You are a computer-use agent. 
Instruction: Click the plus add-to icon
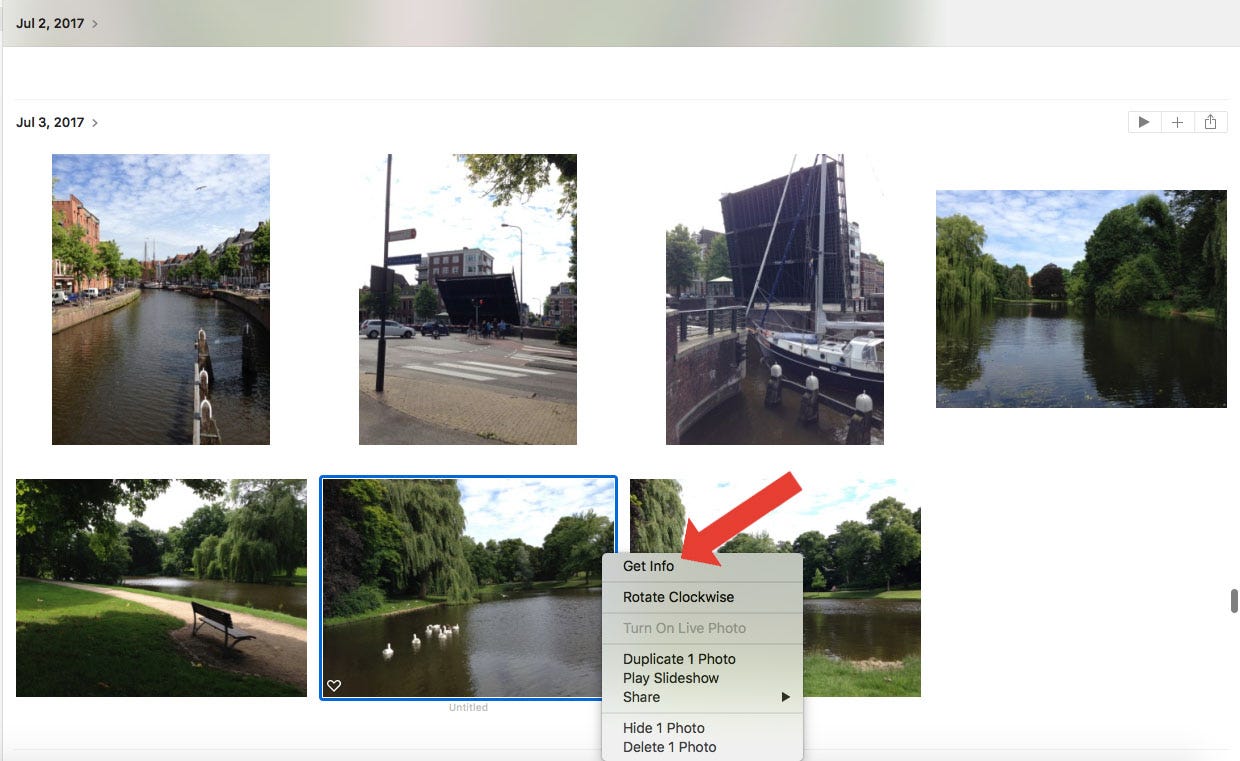pyautogui.click(x=1177, y=122)
